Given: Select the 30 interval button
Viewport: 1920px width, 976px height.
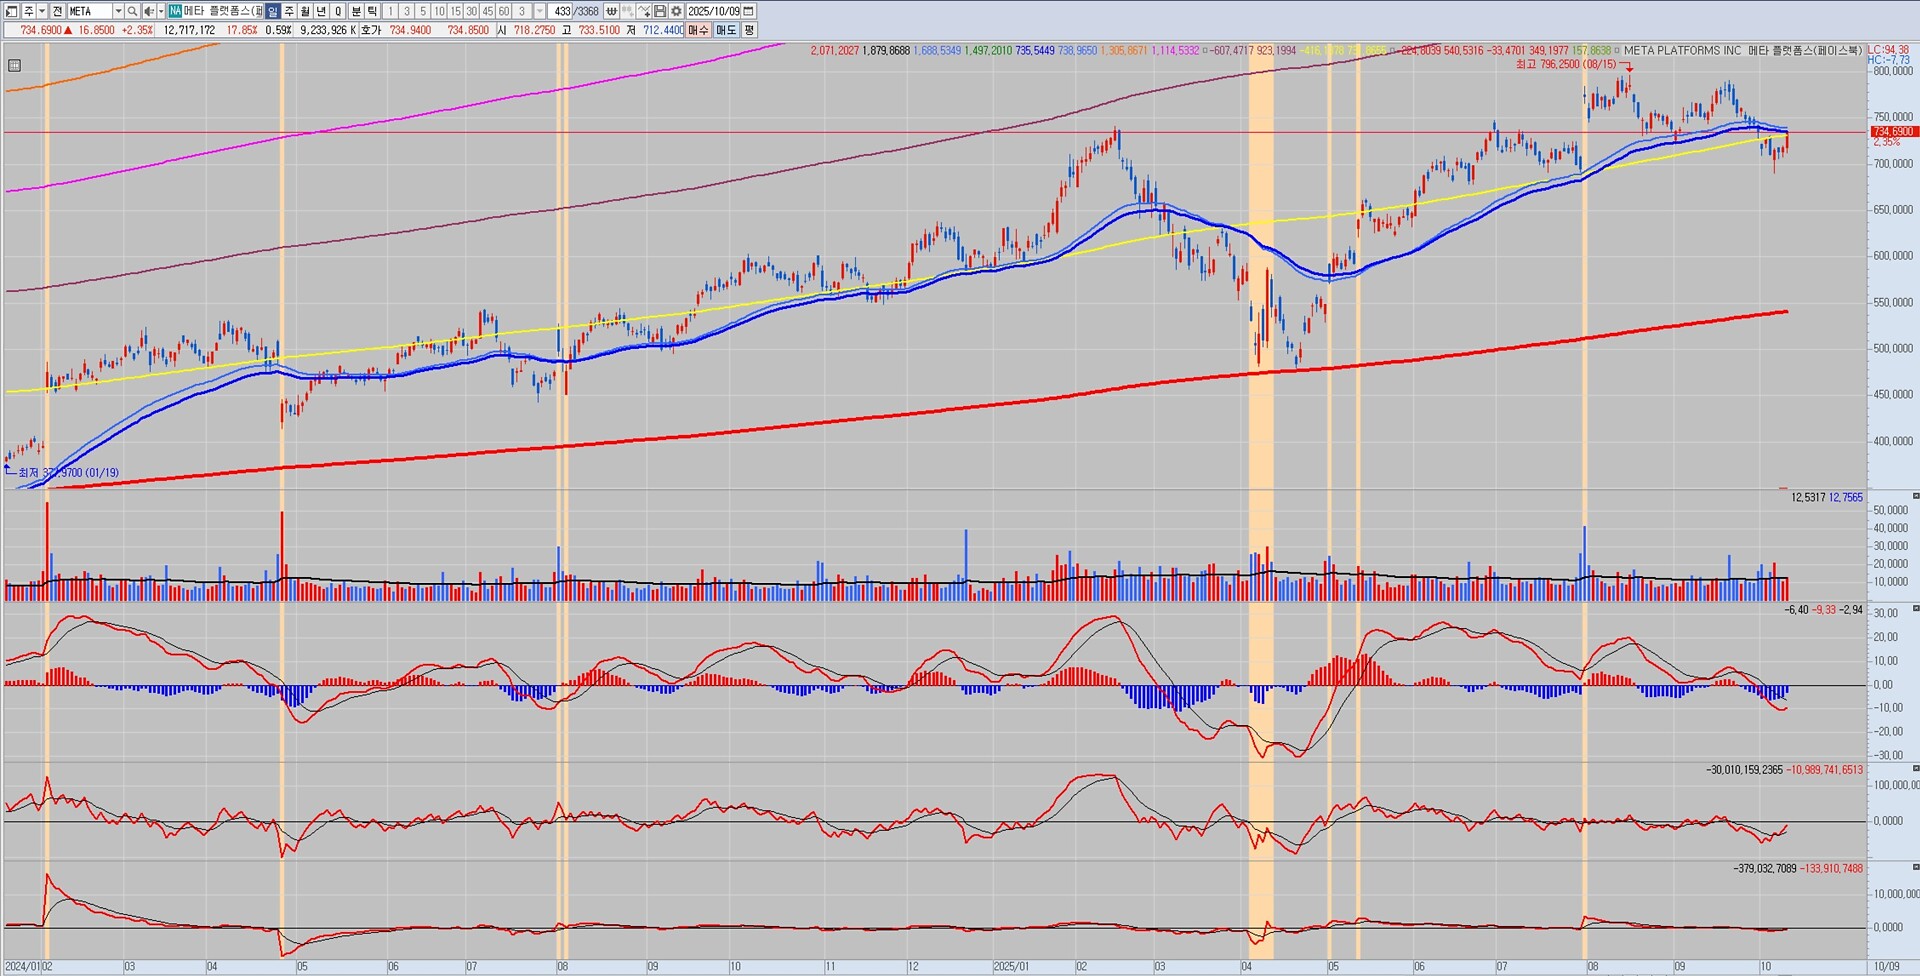Looking at the screenshot, I should coord(471,11).
